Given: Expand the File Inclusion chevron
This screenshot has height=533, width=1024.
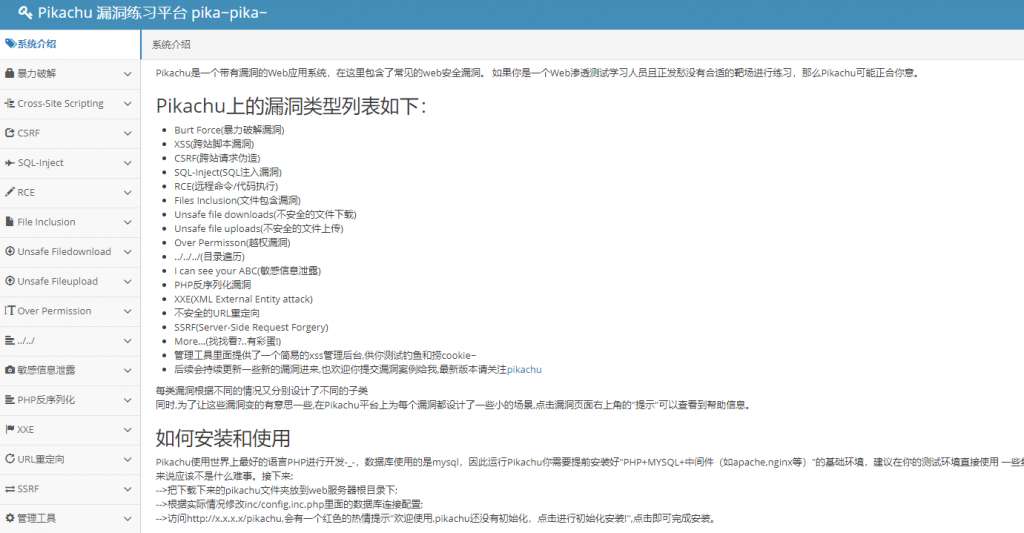Looking at the screenshot, I should pyautogui.click(x=127, y=222).
